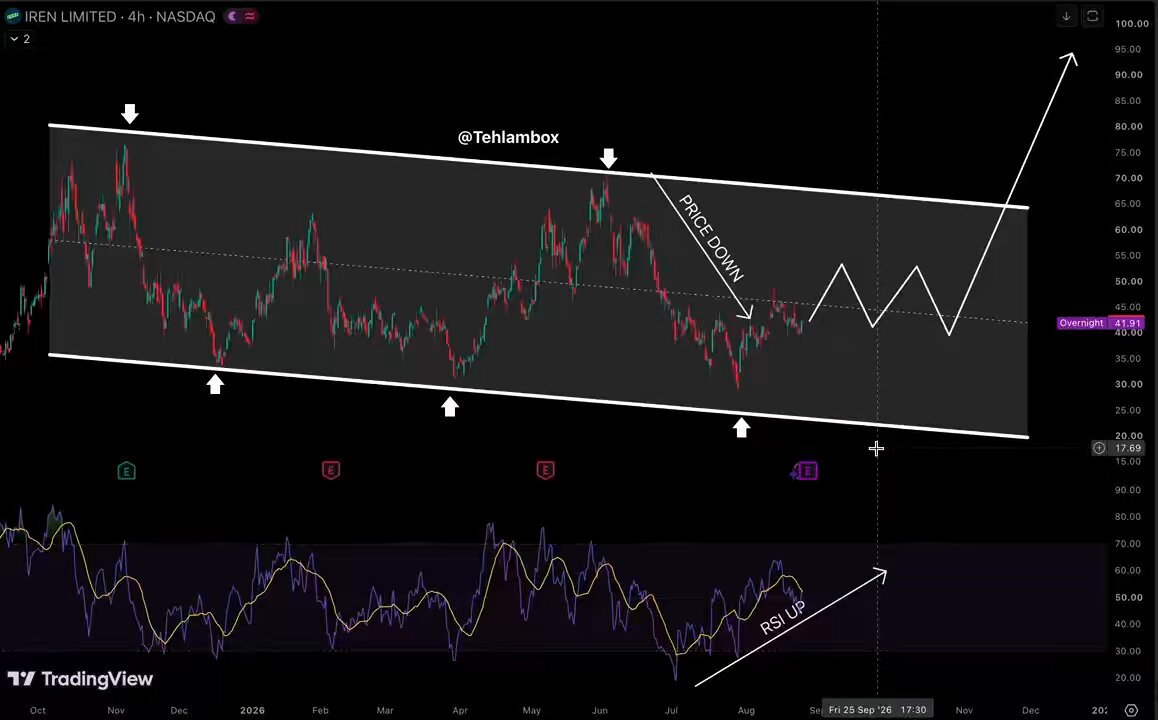Viewport: 1158px width, 720px height.
Task: Click the 65.00 price scale label
Action: click(x=1128, y=204)
